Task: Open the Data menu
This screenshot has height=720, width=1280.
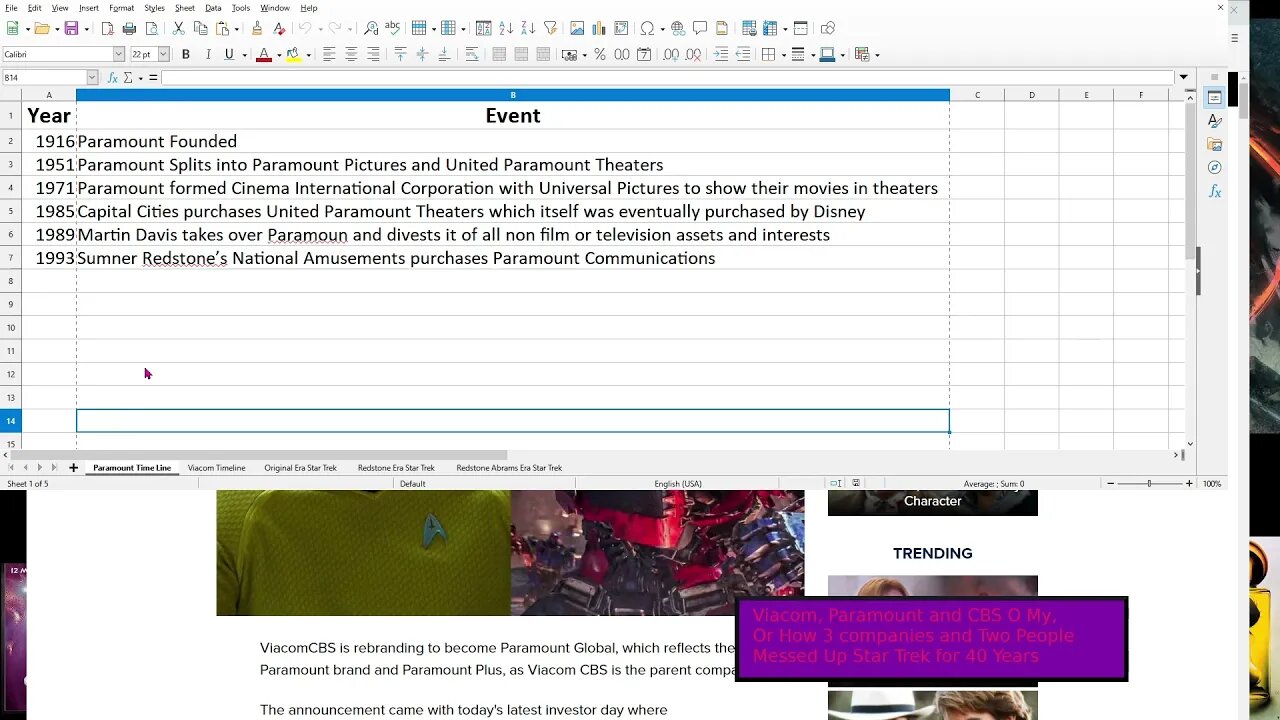Action: (213, 8)
